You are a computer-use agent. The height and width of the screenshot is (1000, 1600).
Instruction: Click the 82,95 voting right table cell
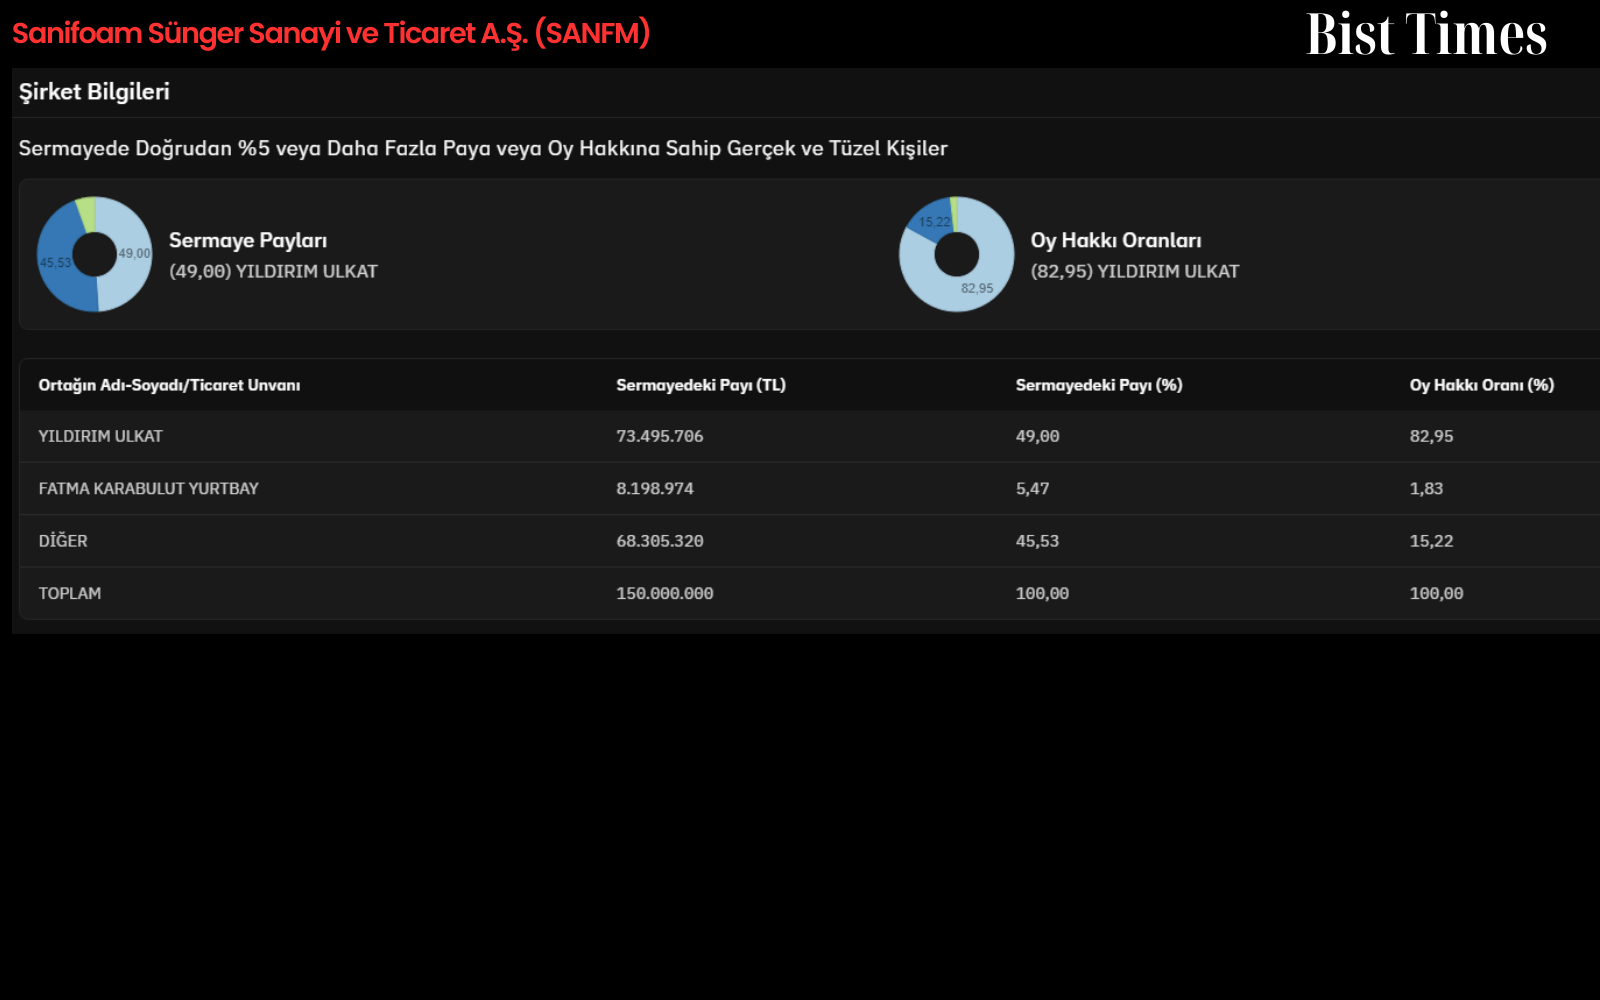(x=1432, y=436)
